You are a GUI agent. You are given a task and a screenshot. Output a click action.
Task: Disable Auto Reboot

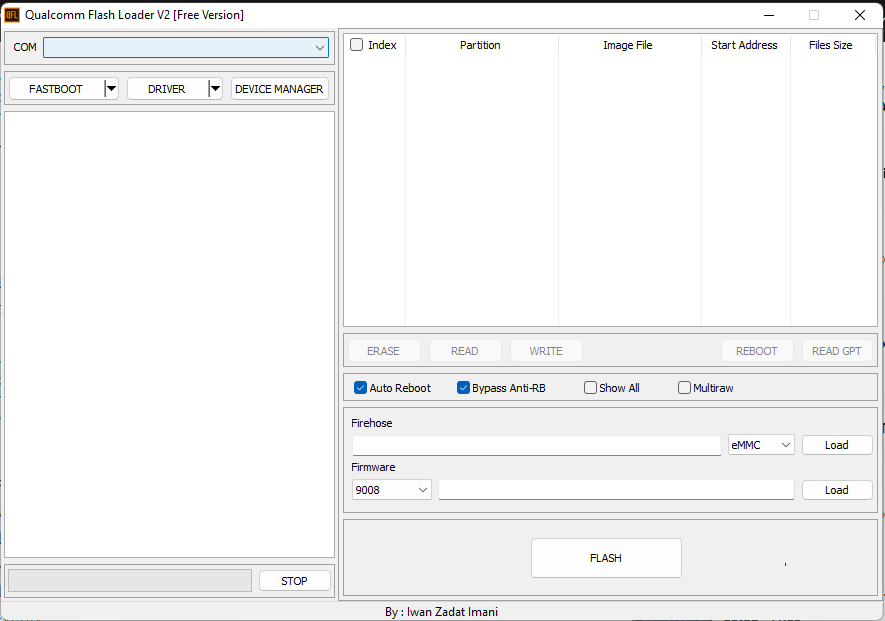360,387
